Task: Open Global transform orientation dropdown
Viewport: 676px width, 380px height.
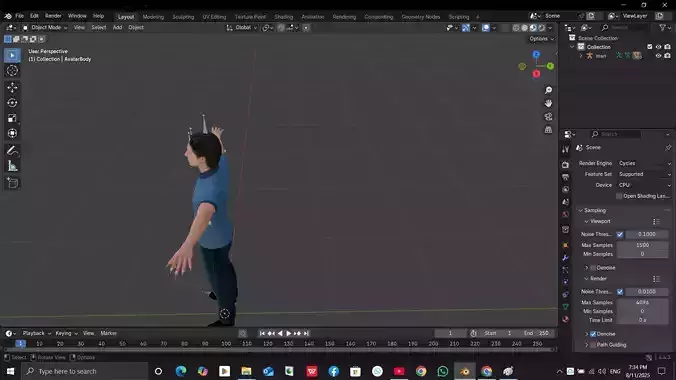Action: point(241,28)
